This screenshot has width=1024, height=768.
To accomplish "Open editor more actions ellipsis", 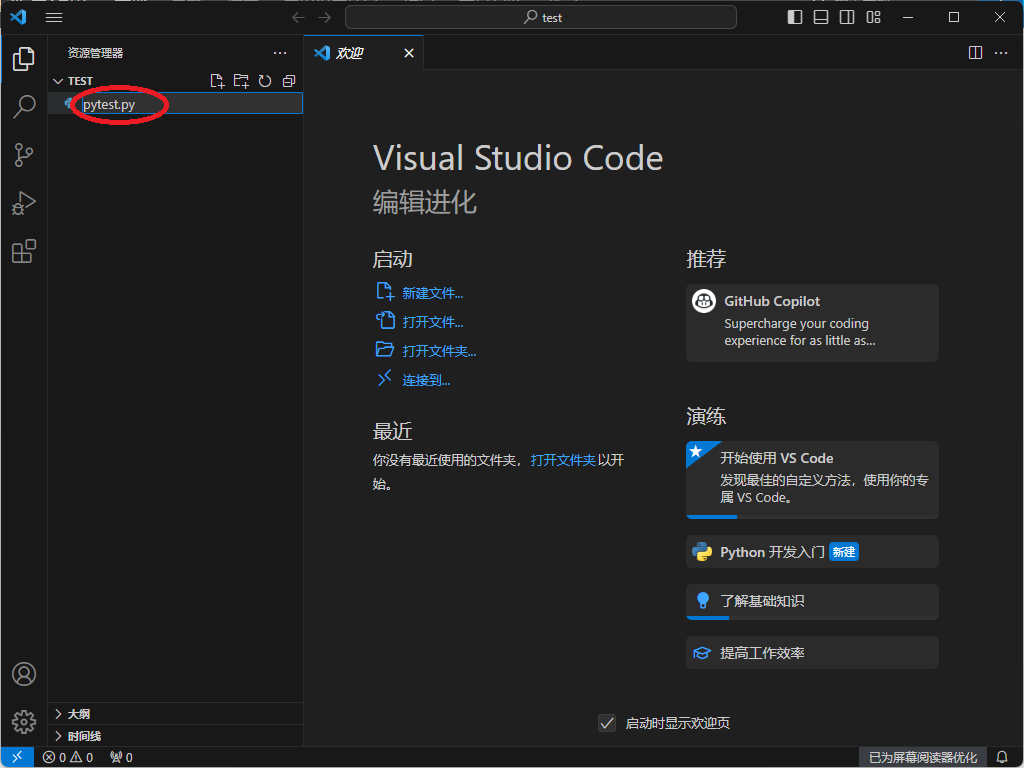I will pyautogui.click(x=1000, y=53).
